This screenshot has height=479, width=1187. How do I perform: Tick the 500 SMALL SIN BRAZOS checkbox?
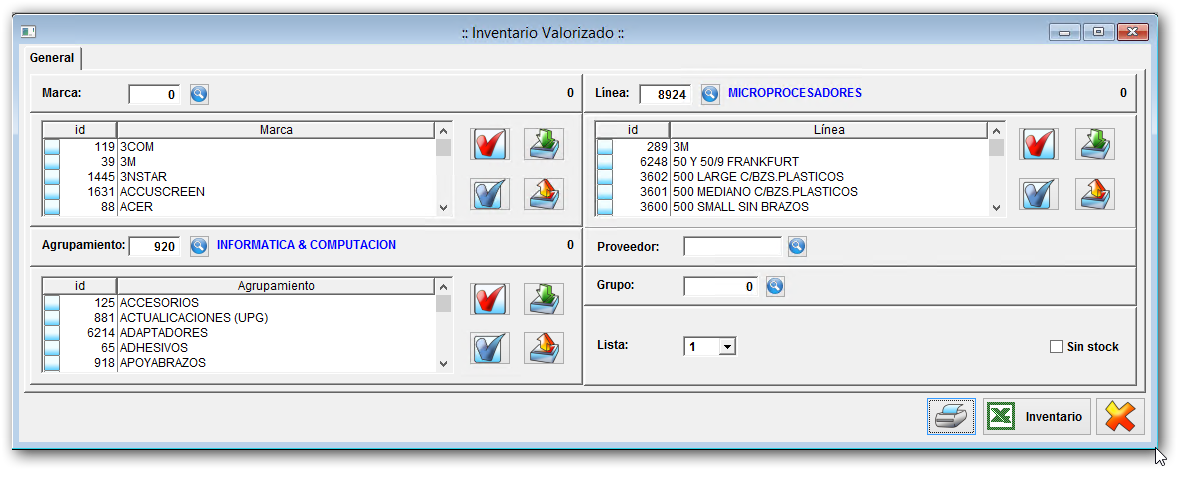click(605, 207)
